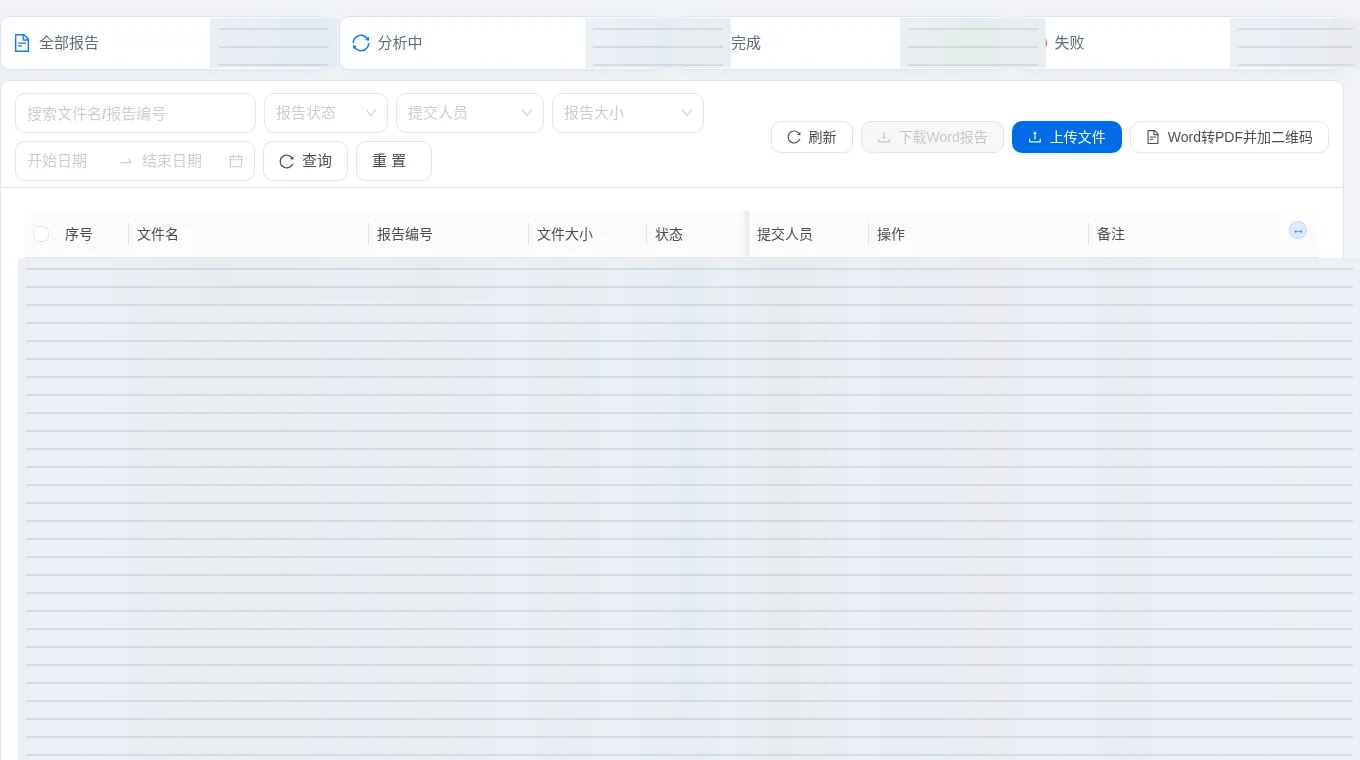Viewport: 1360px width, 760px height.
Task: Focus the 搜索文件名/报告编号 search field
Action: pyautogui.click(x=135, y=113)
